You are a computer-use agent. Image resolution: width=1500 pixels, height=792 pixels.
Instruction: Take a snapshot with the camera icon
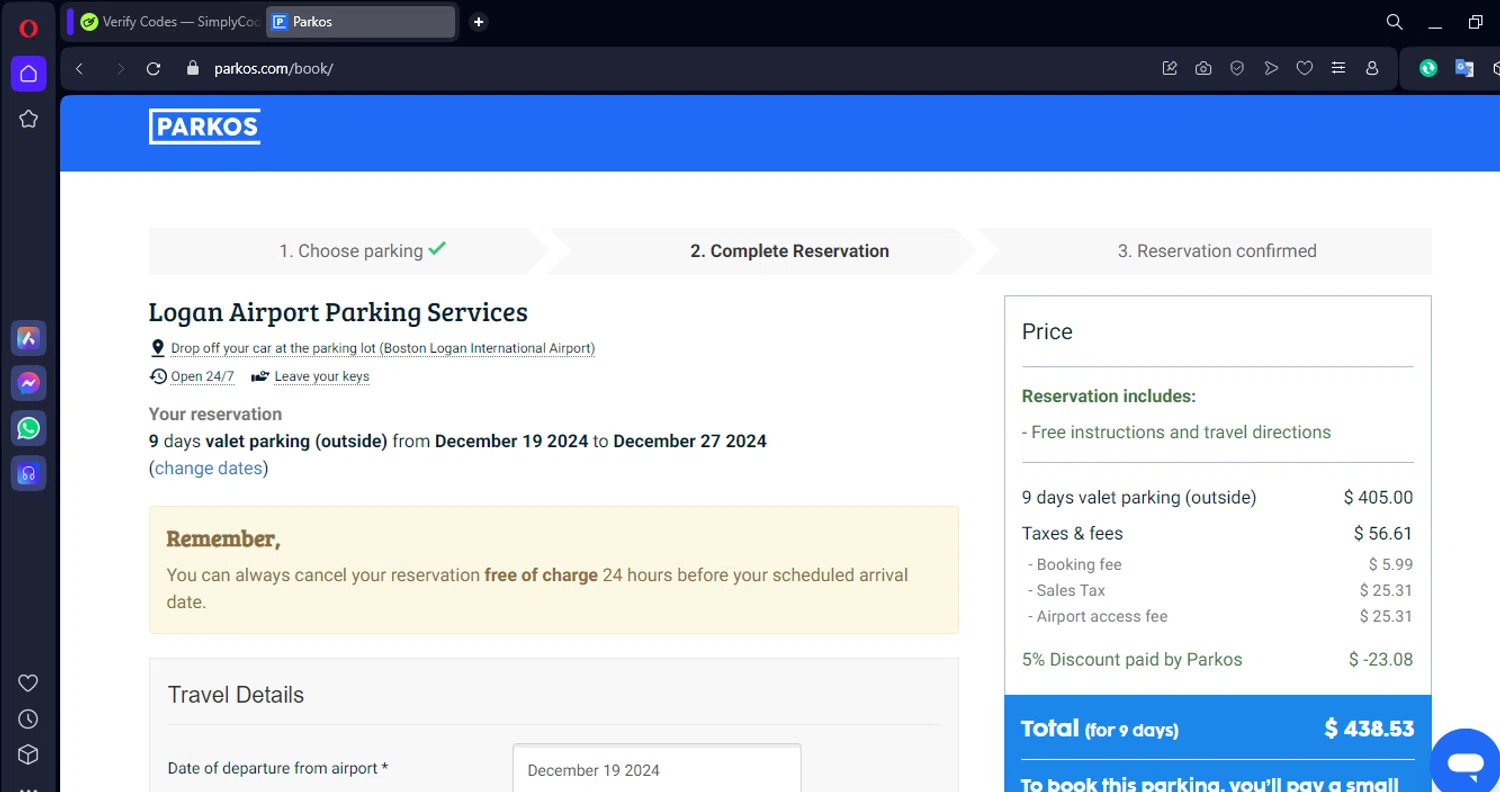click(1203, 68)
